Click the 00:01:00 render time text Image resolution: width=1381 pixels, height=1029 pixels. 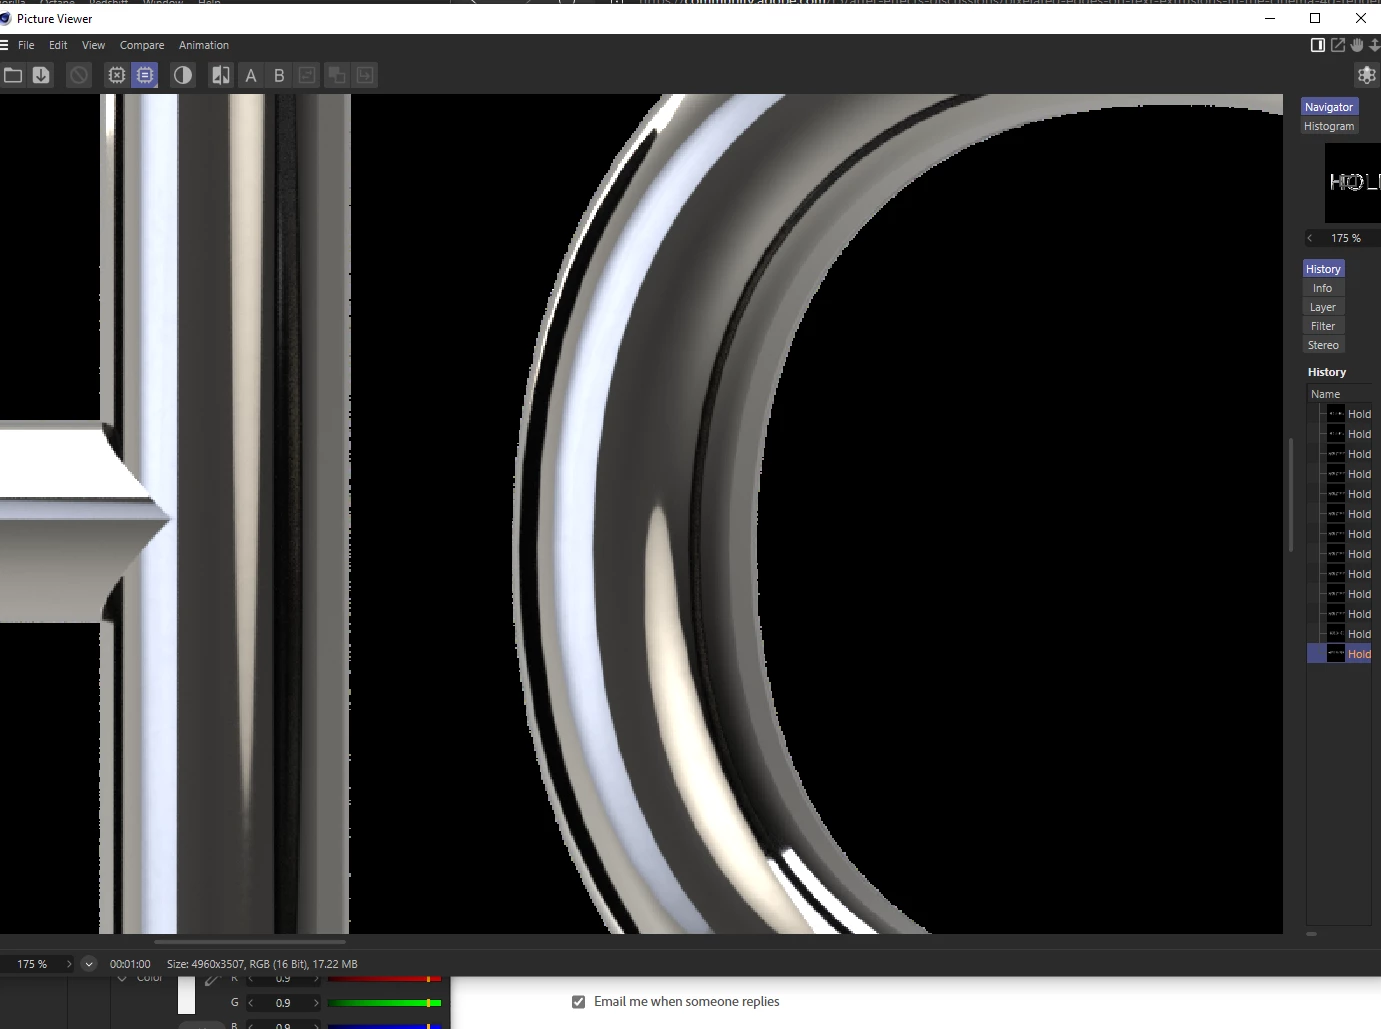click(130, 964)
